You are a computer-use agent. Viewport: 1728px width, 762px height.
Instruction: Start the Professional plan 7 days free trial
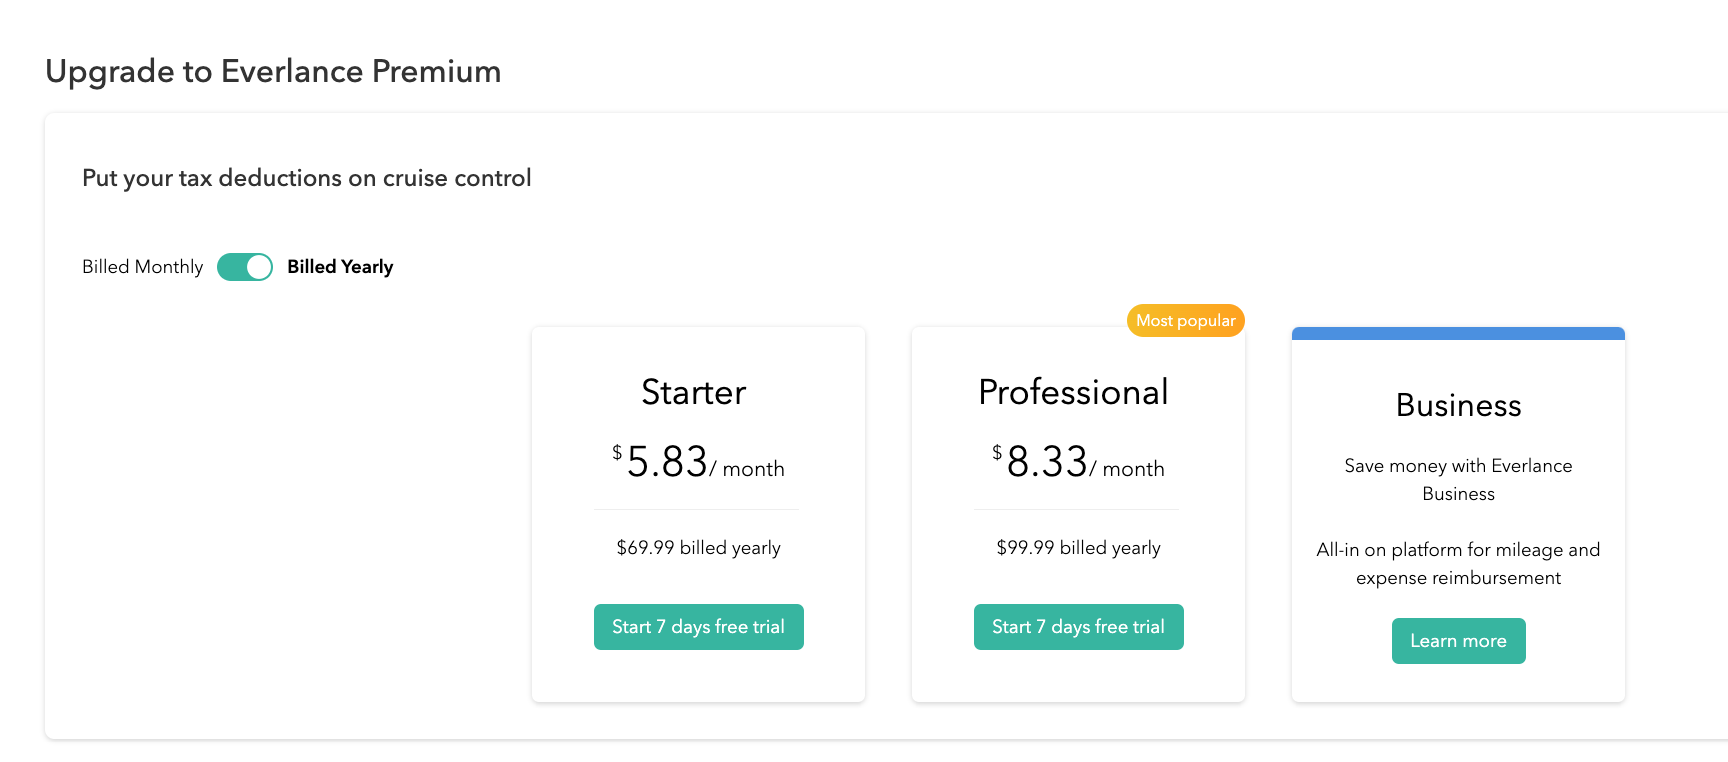coord(1078,627)
